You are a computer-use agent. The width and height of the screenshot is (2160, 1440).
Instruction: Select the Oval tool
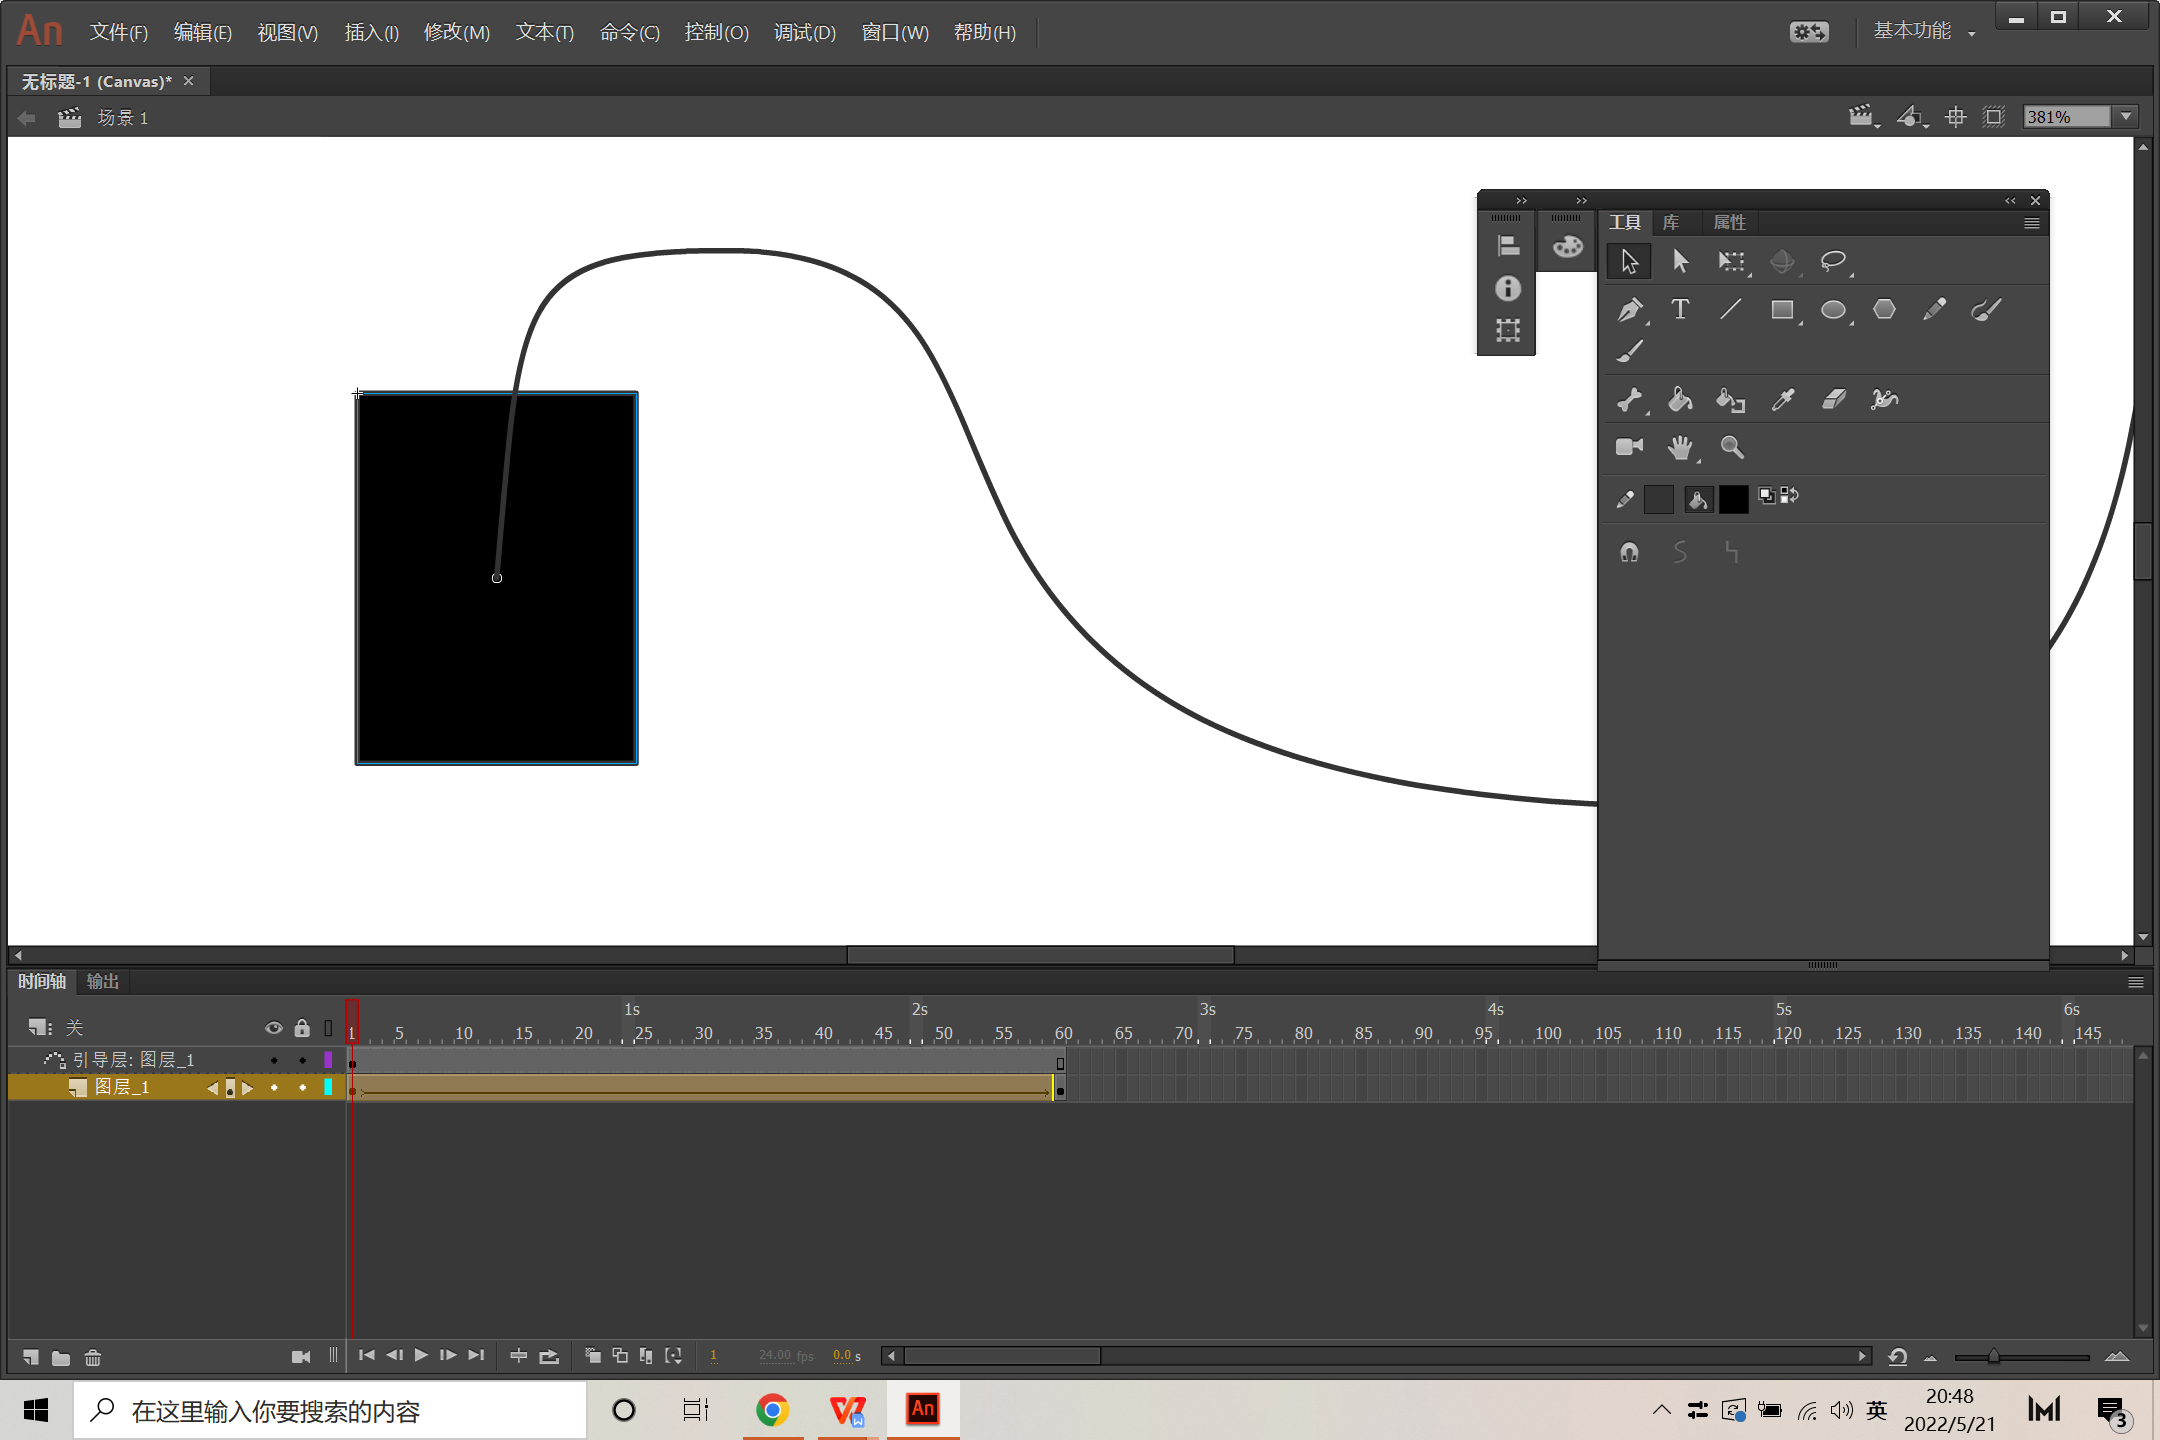click(x=1832, y=310)
